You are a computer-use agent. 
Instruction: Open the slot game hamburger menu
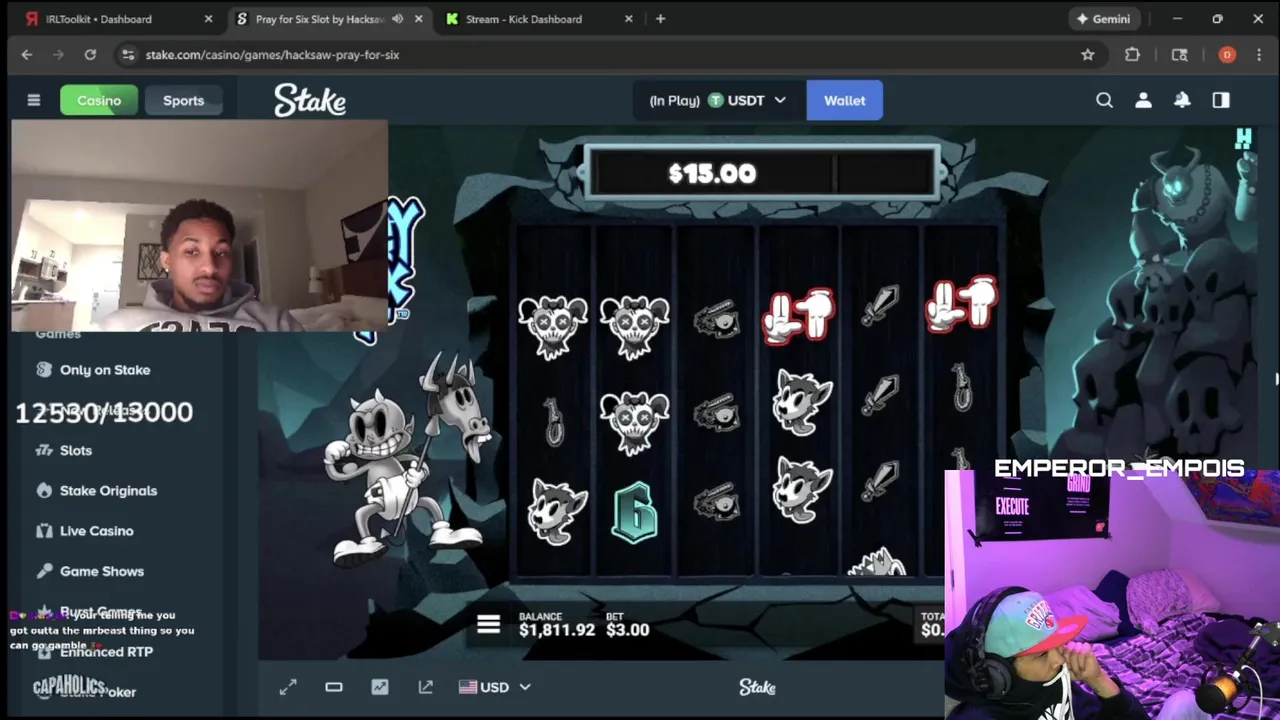pyautogui.click(x=488, y=625)
